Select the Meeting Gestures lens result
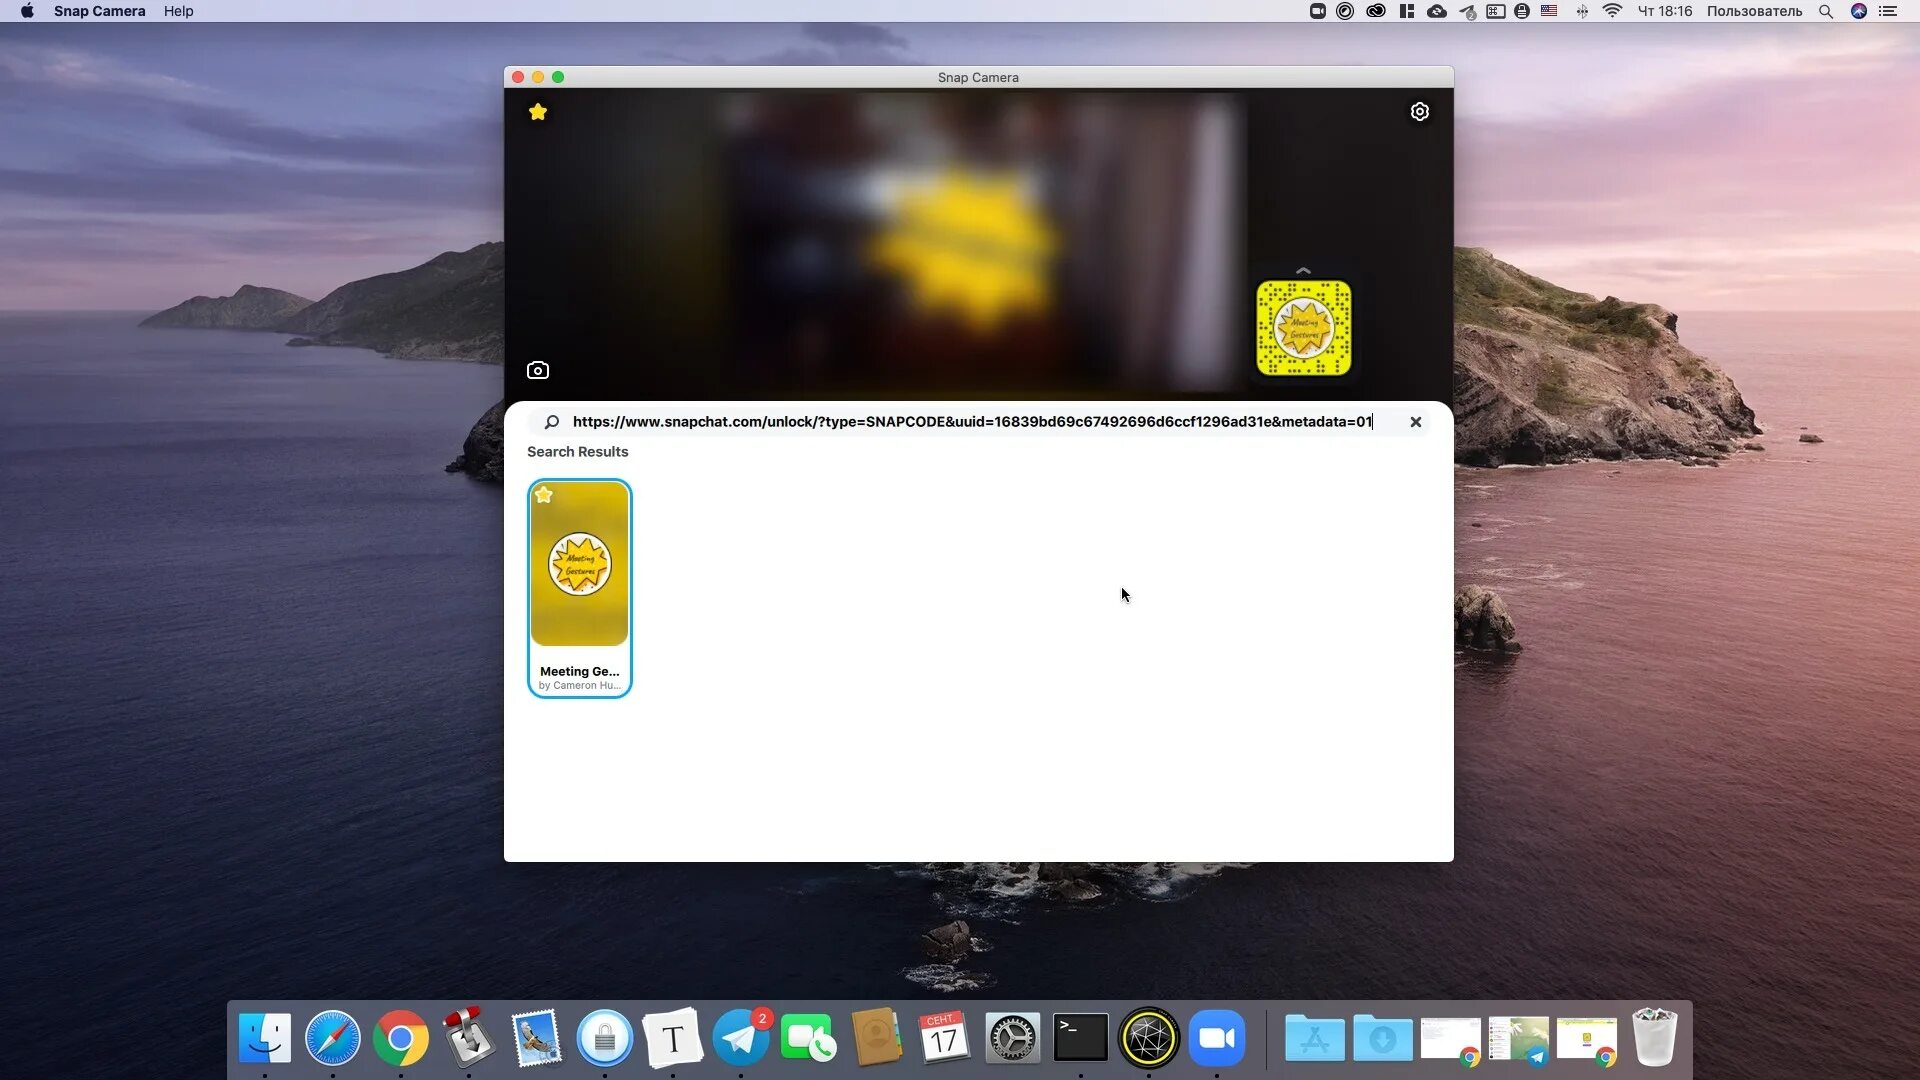The height and width of the screenshot is (1080, 1920). (580, 588)
